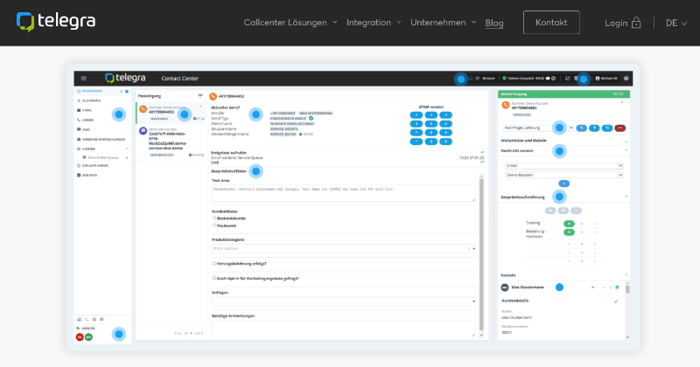The height and width of the screenshot is (367, 700).
Task: Send DTMF digit 5
Action: point(431,124)
